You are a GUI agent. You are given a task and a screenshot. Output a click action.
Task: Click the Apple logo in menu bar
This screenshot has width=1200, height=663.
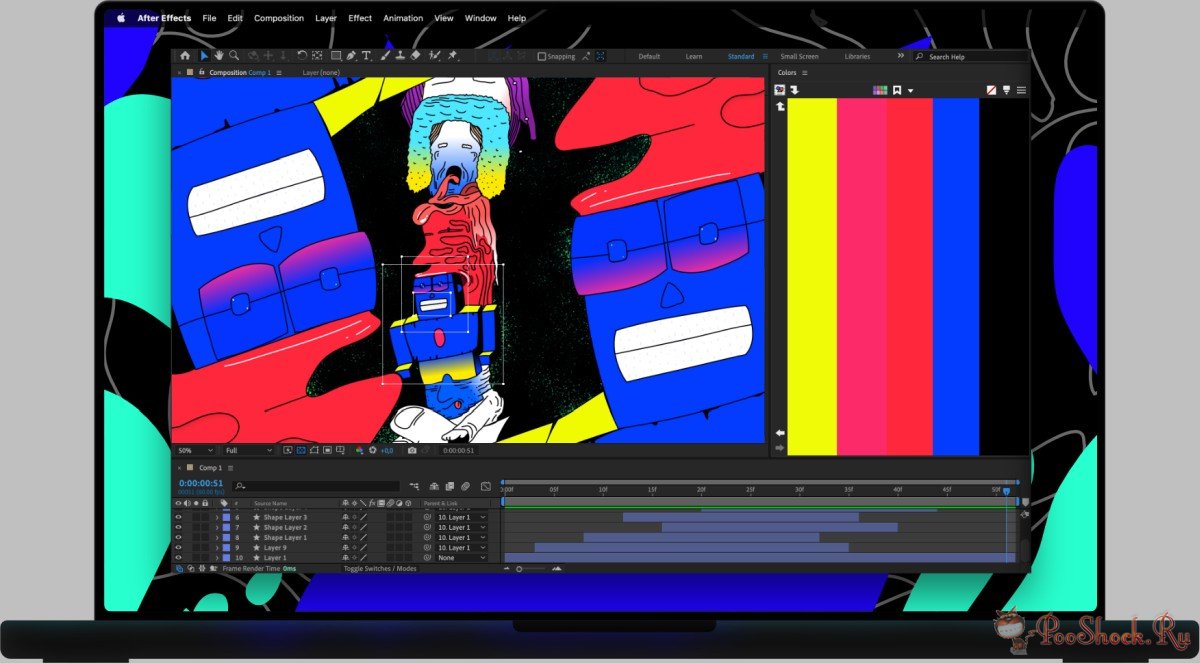click(x=121, y=18)
